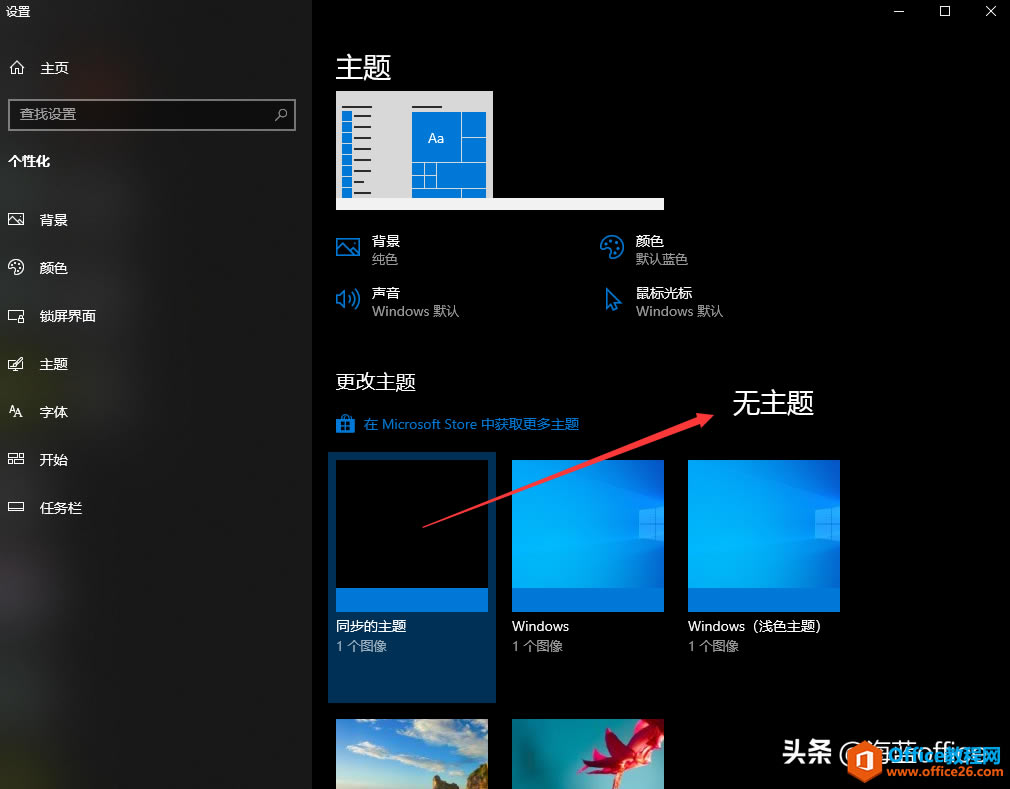Image resolution: width=1010 pixels, height=789 pixels.
Task: Select the Windows theme thumbnail
Action: click(587, 535)
